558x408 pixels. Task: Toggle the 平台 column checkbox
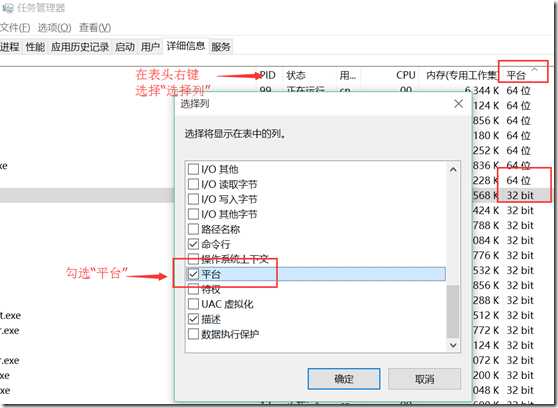193,274
